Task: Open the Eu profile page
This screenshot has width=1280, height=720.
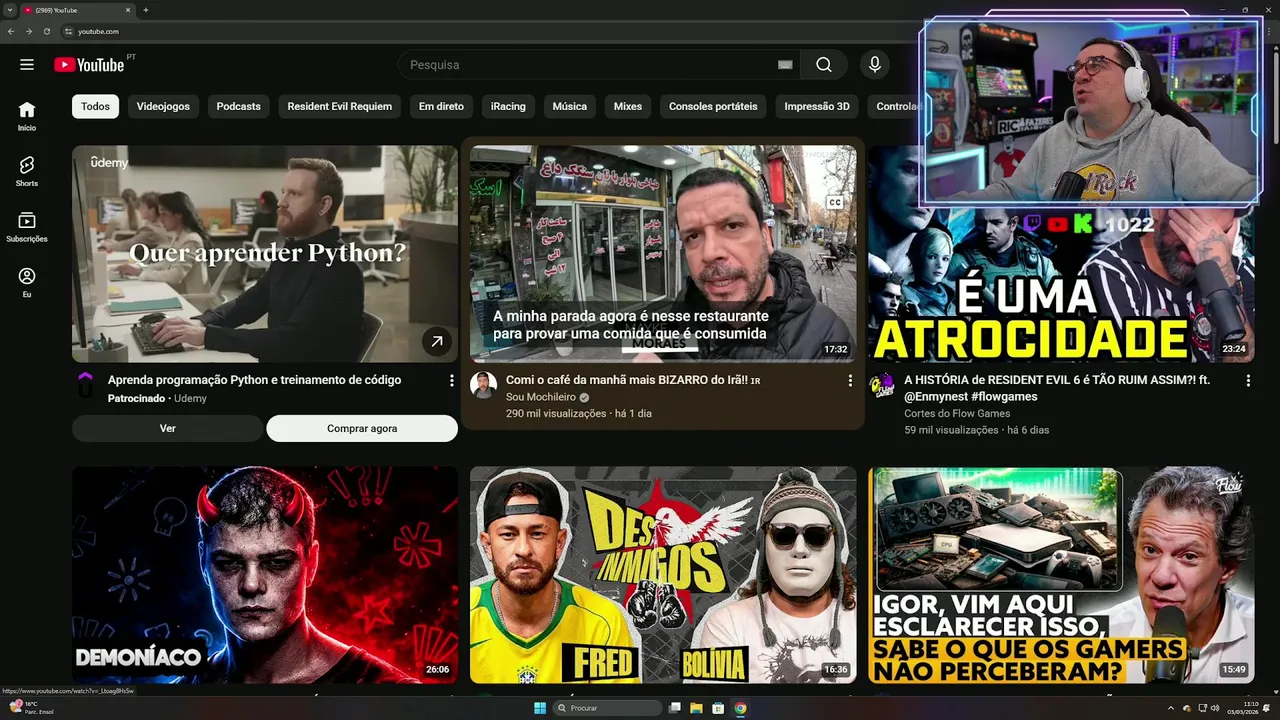Action: [27, 282]
